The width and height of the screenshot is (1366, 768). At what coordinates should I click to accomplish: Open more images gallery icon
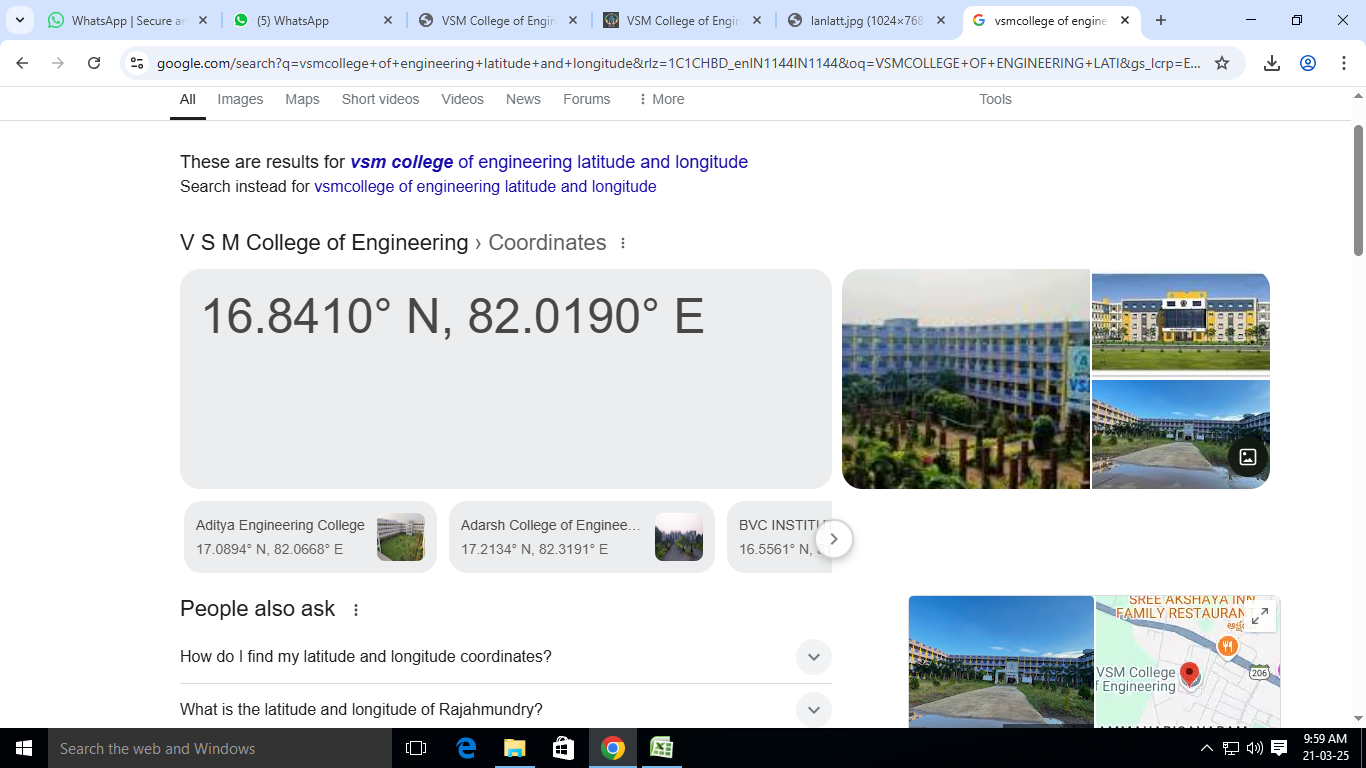[x=1248, y=457]
